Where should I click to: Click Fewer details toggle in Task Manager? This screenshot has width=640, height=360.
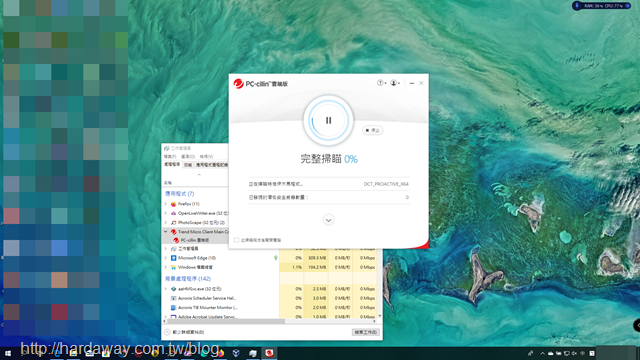coord(184,332)
